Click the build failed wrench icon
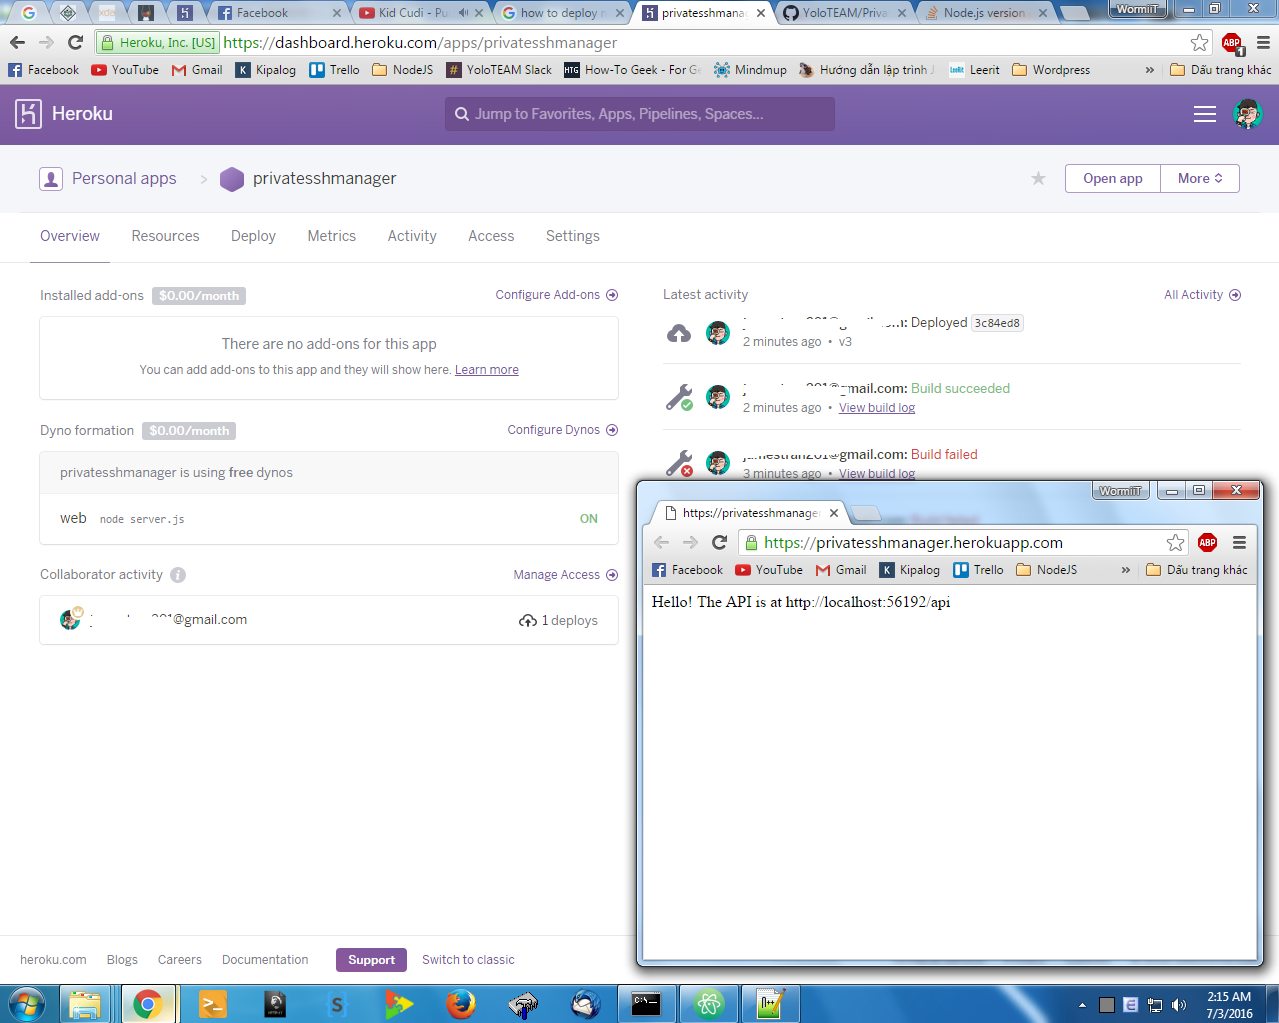Image resolution: width=1279 pixels, height=1023 pixels. click(x=680, y=464)
